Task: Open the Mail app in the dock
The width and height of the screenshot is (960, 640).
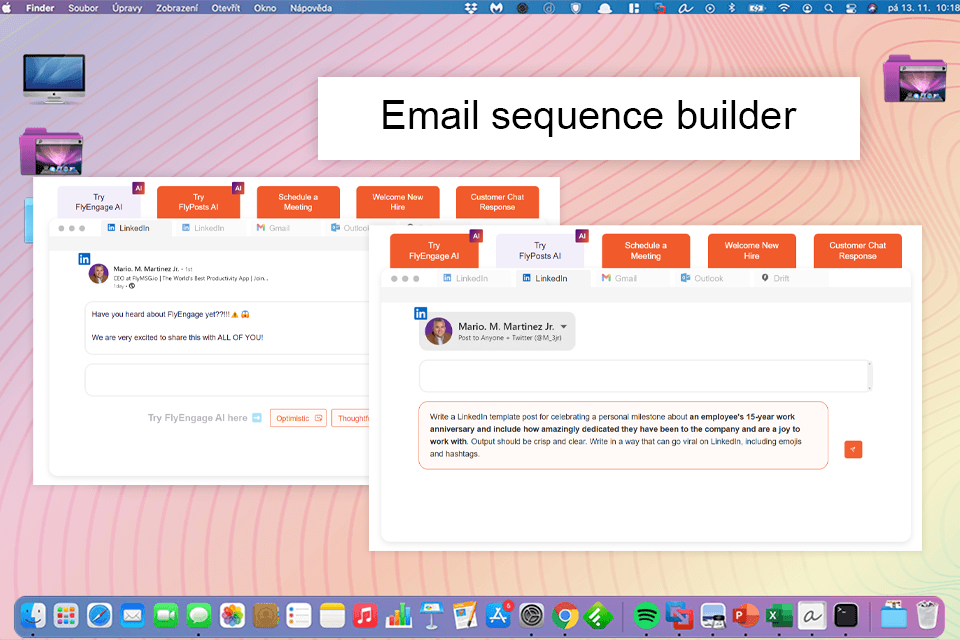Action: point(132,616)
